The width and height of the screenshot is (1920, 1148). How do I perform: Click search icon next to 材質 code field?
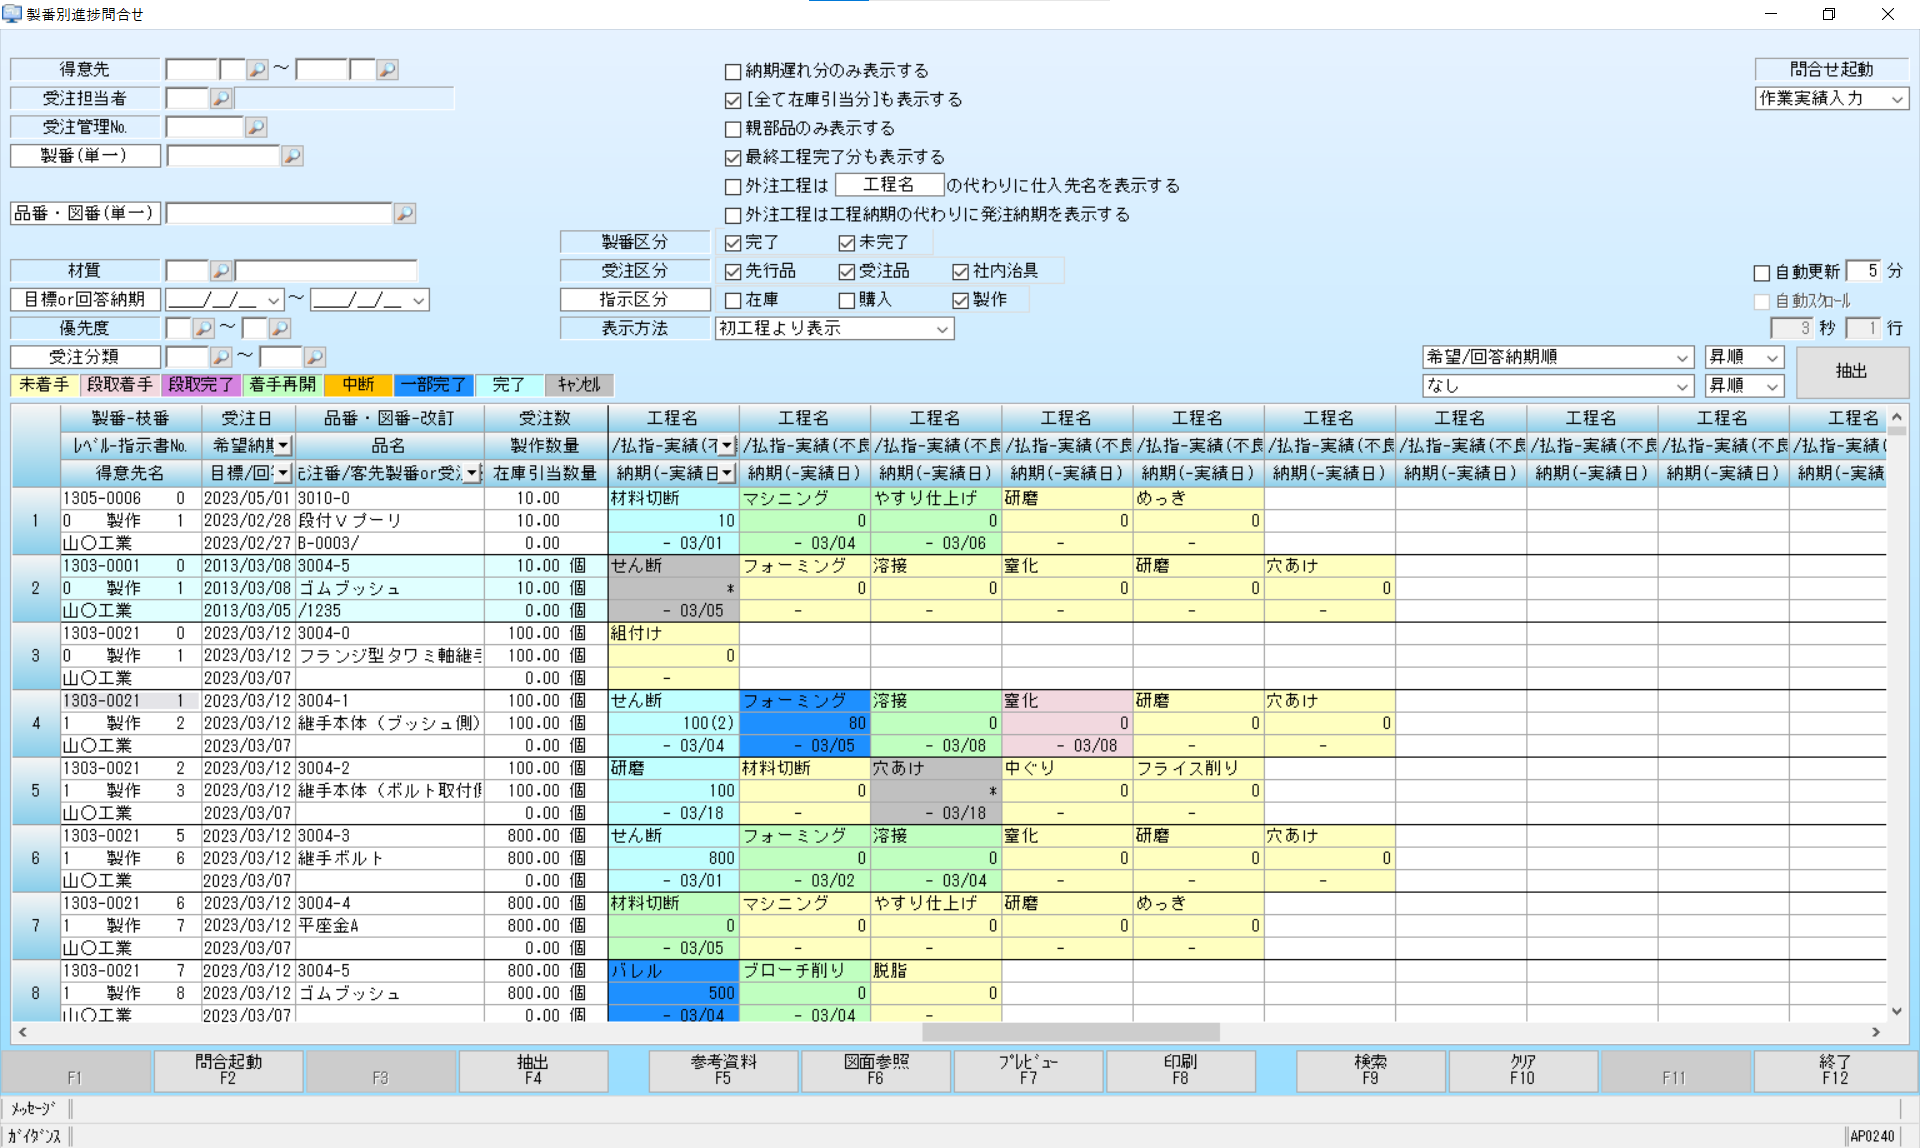[x=221, y=271]
